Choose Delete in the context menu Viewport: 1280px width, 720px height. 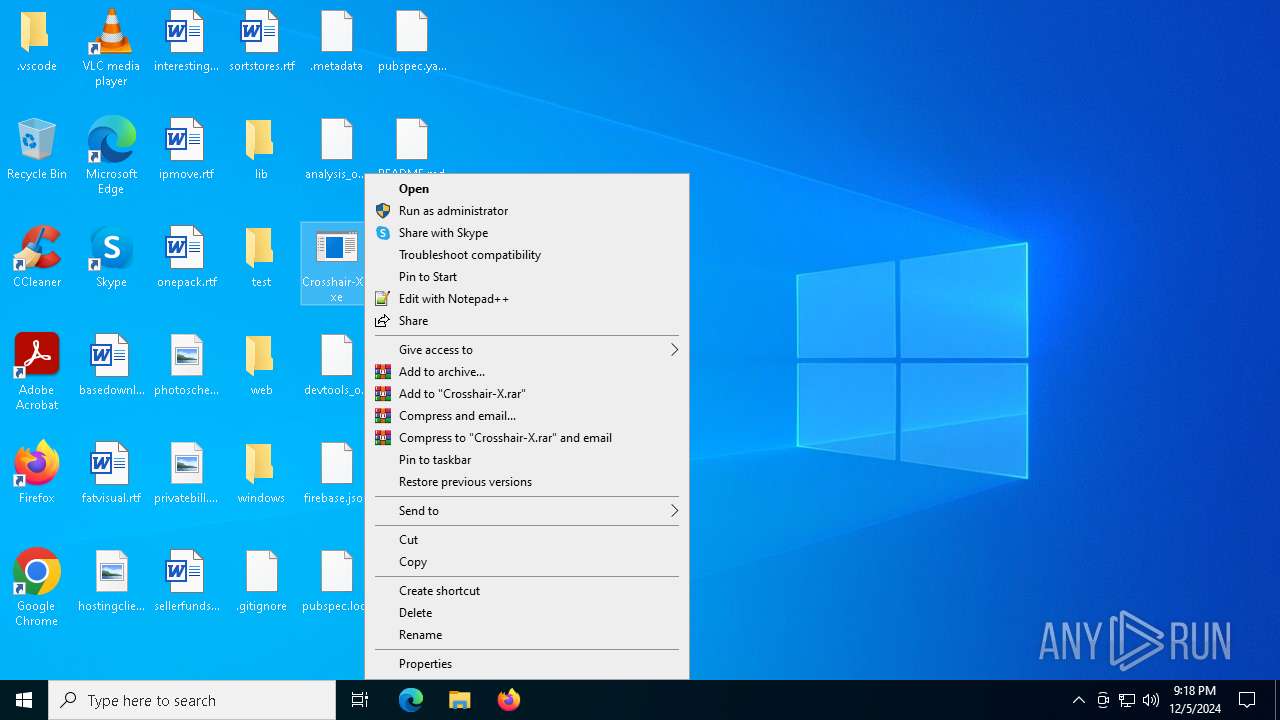tap(527, 613)
